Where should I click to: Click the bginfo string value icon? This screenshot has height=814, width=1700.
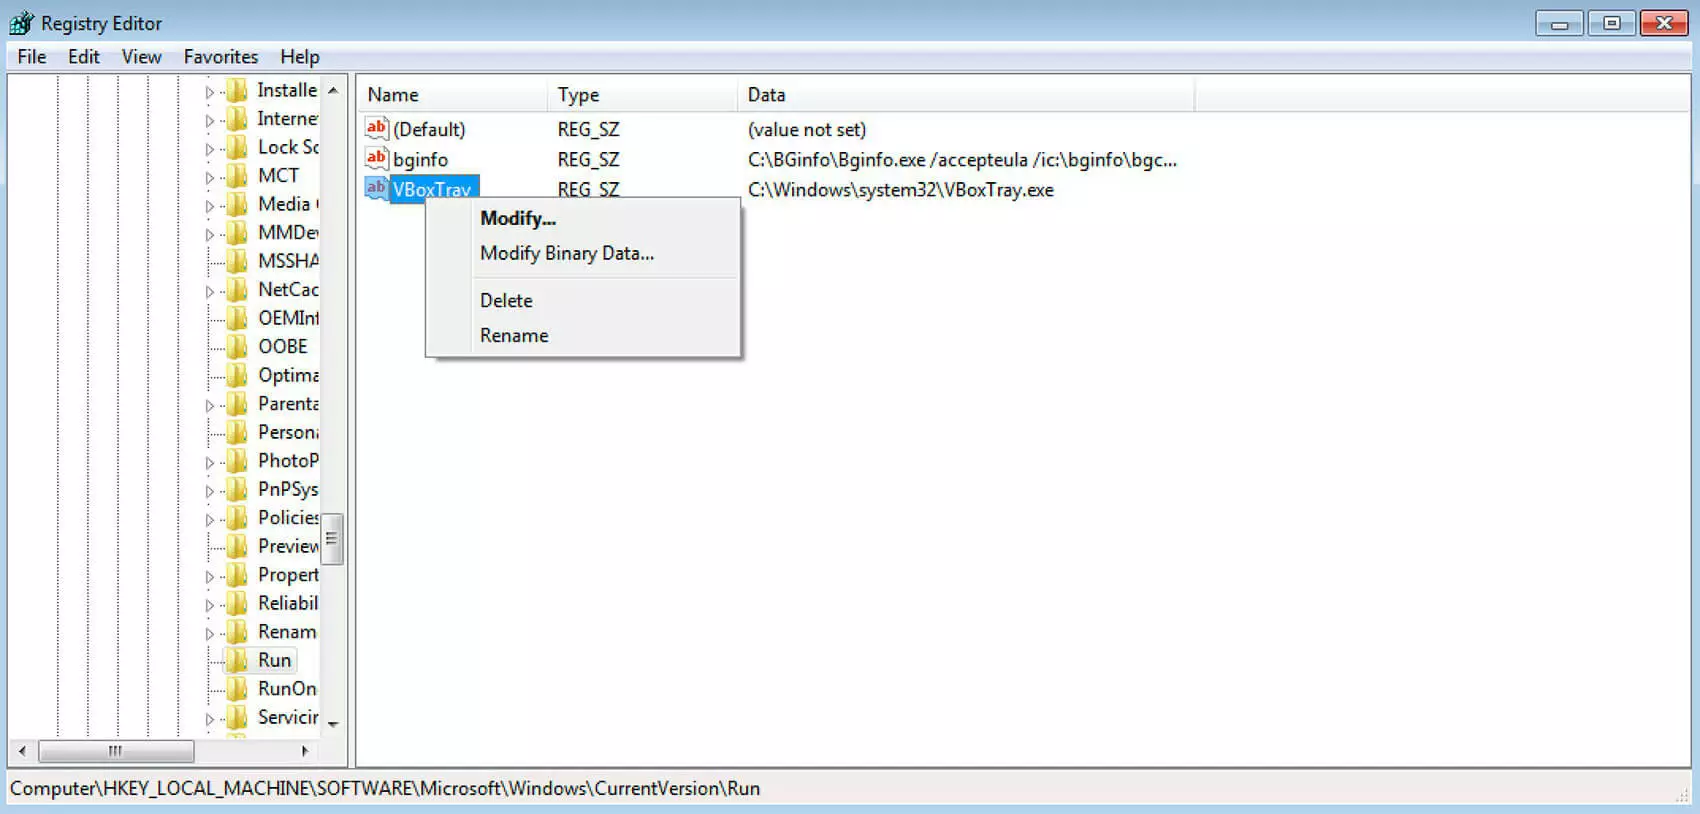click(x=376, y=158)
